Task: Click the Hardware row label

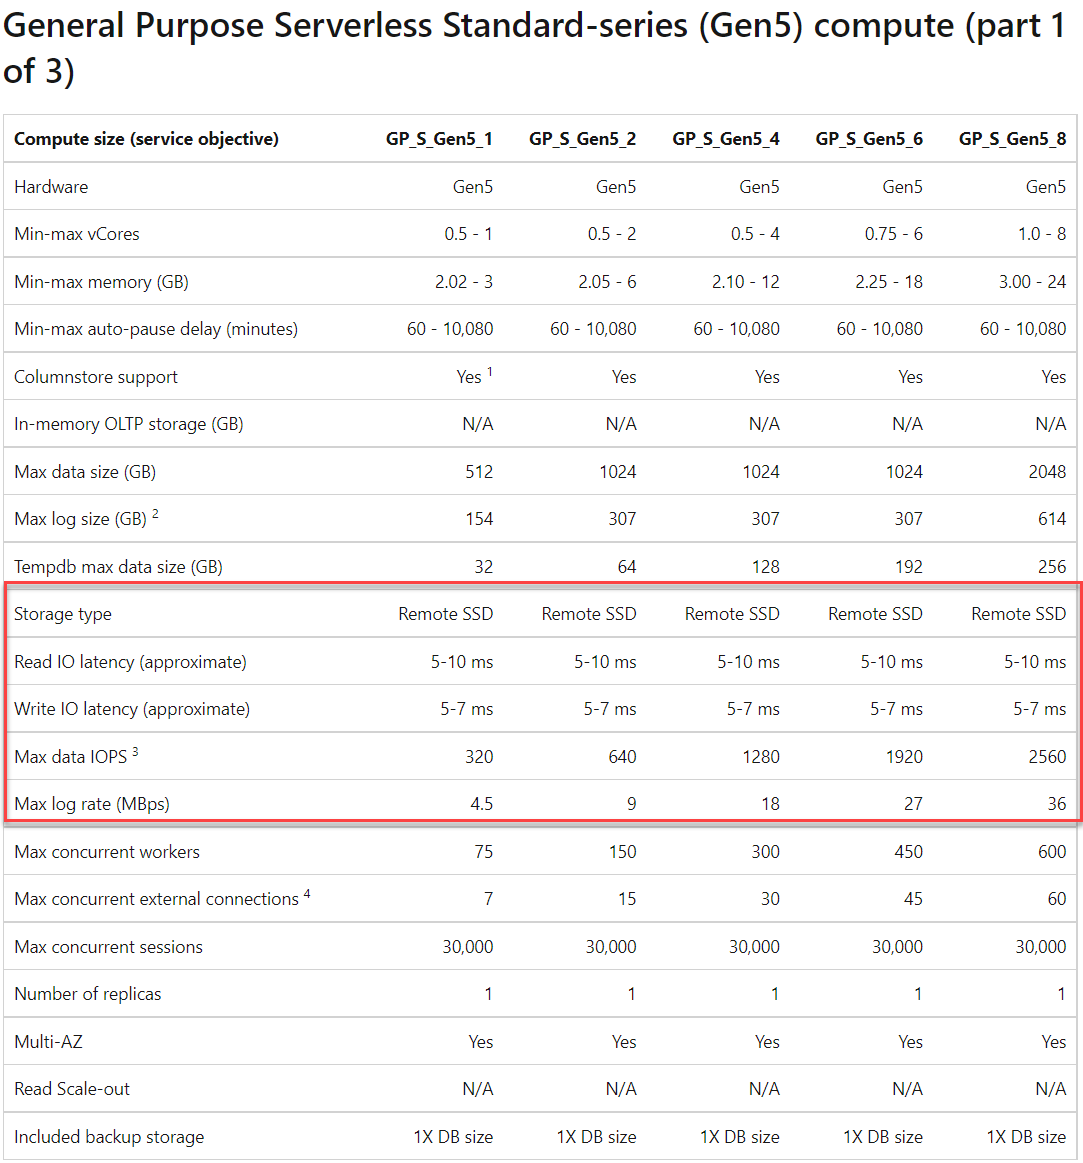Action: tap(50, 187)
